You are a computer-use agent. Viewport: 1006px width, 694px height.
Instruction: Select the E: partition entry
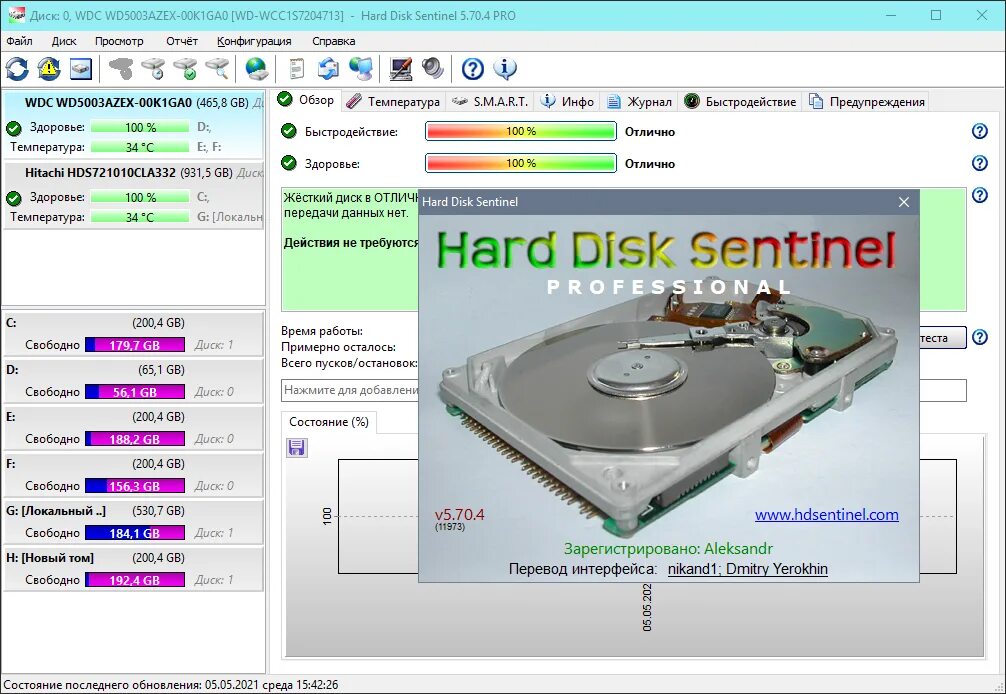133,428
